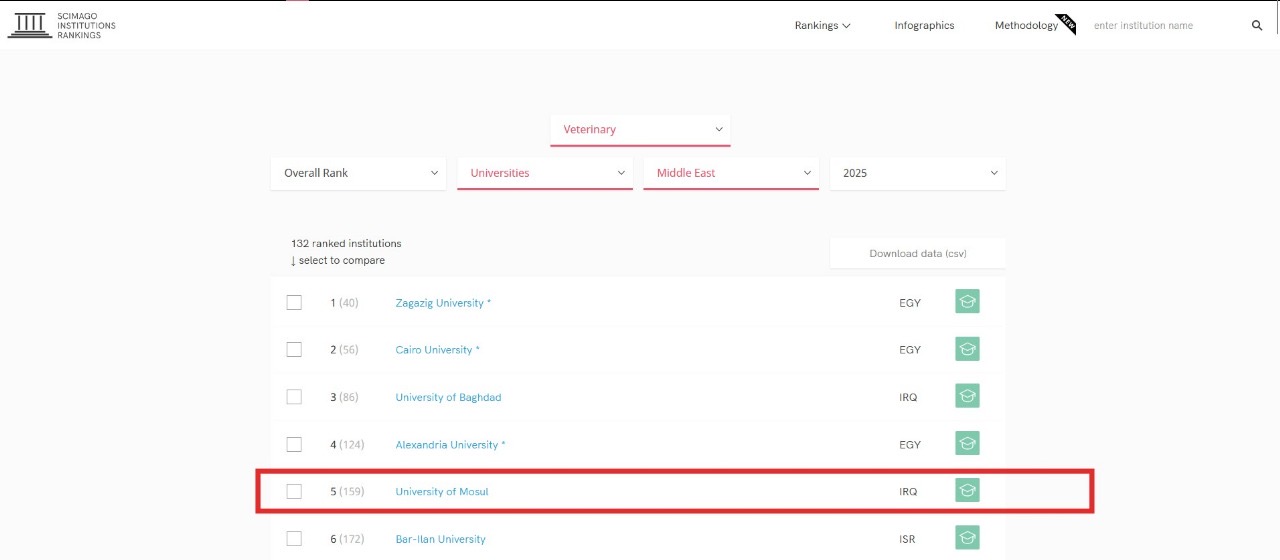Click graduation cap icon for Zagazig University
The height and width of the screenshot is (560, 1280).
click(x=967, y=302)
